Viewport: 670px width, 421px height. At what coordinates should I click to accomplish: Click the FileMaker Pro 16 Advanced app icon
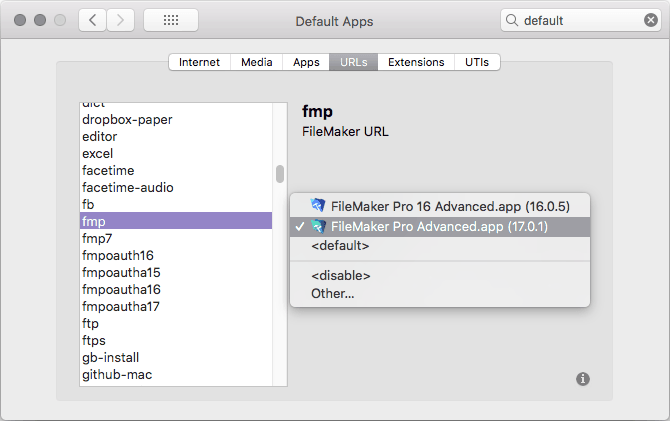pos(317,206)
